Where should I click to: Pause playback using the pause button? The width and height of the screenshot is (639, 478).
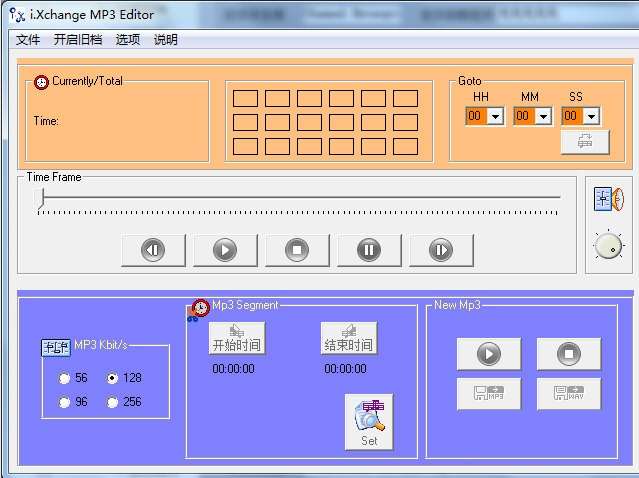click(369, 250)
